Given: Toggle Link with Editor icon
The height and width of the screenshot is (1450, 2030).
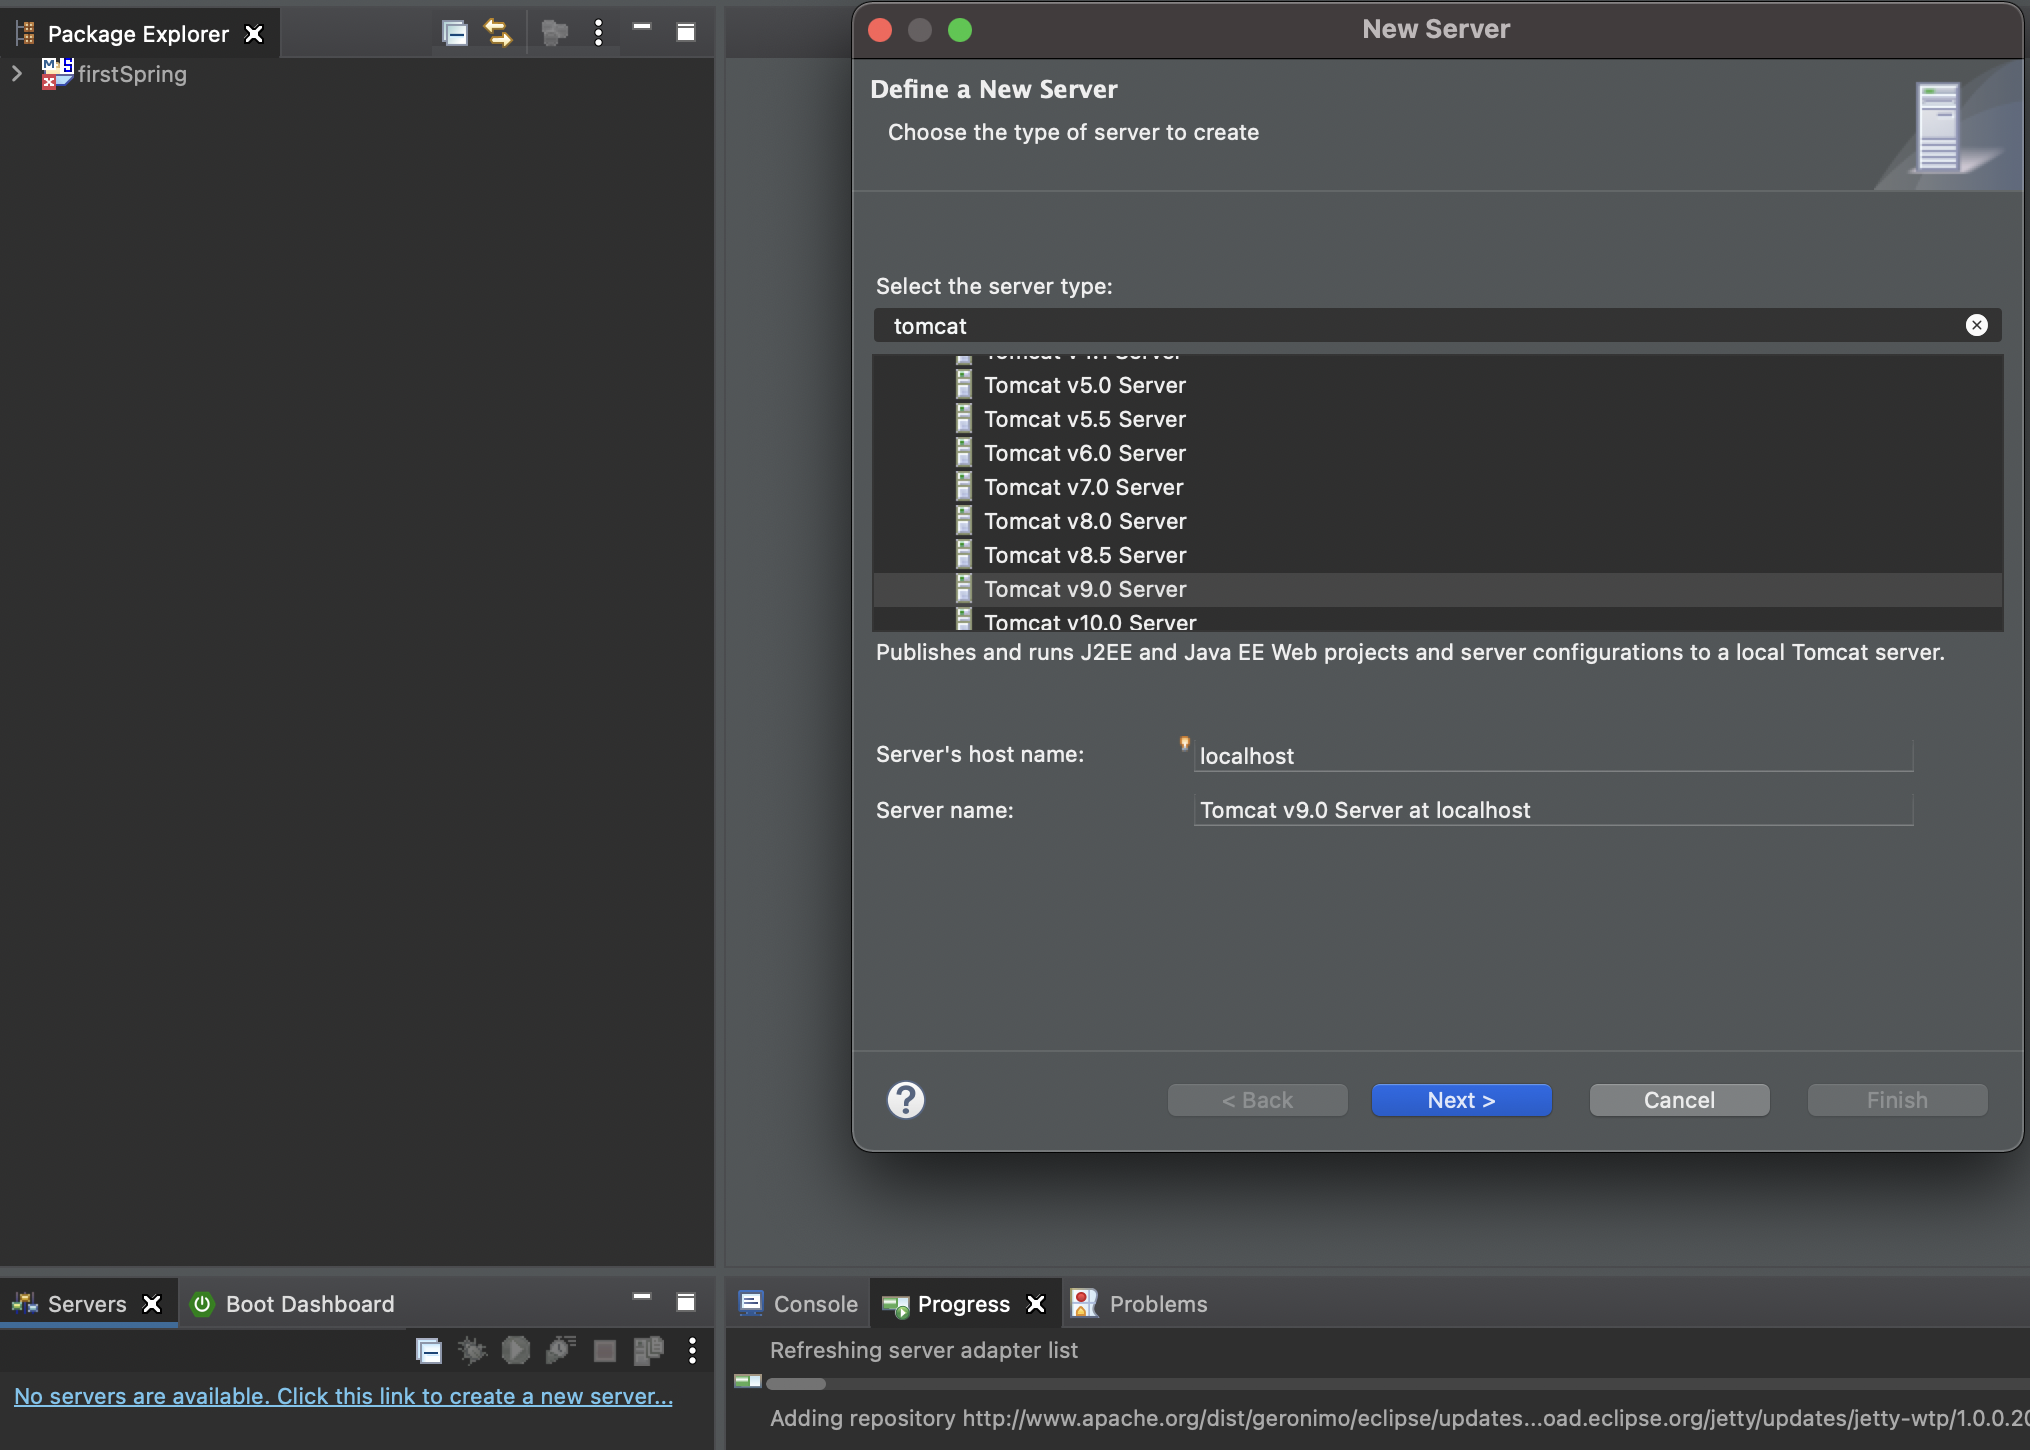Looking at the screenshot, I should [x=498, y=33].
